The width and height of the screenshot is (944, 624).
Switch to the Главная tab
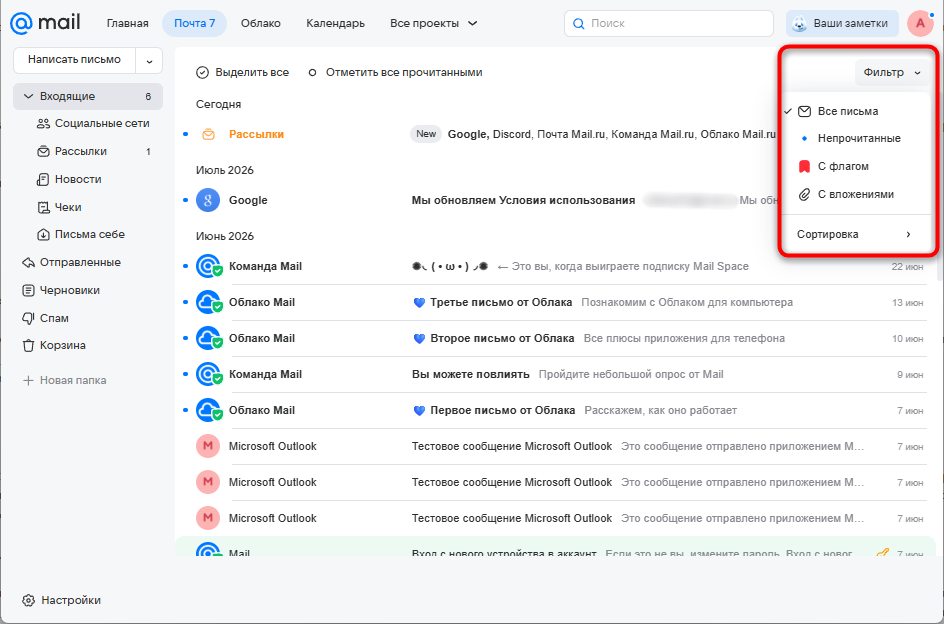[x=128, y=23]
